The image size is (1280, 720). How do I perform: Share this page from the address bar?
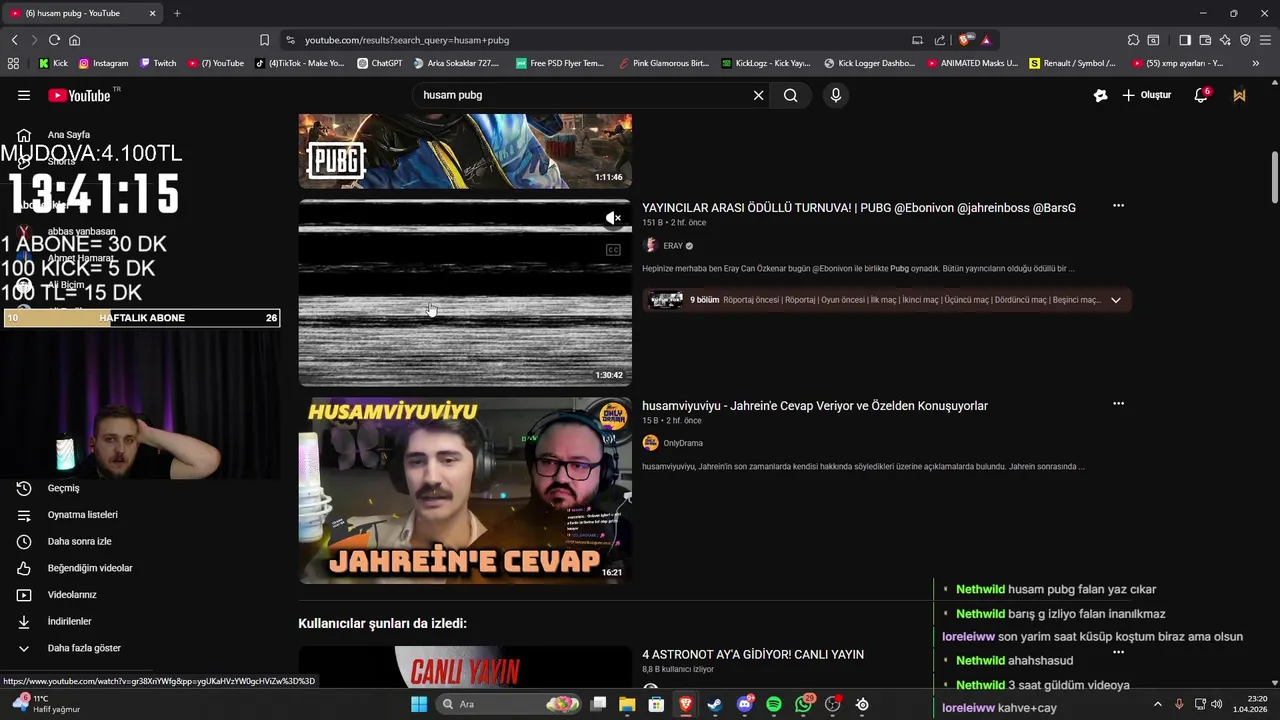(x=940, y=40)
